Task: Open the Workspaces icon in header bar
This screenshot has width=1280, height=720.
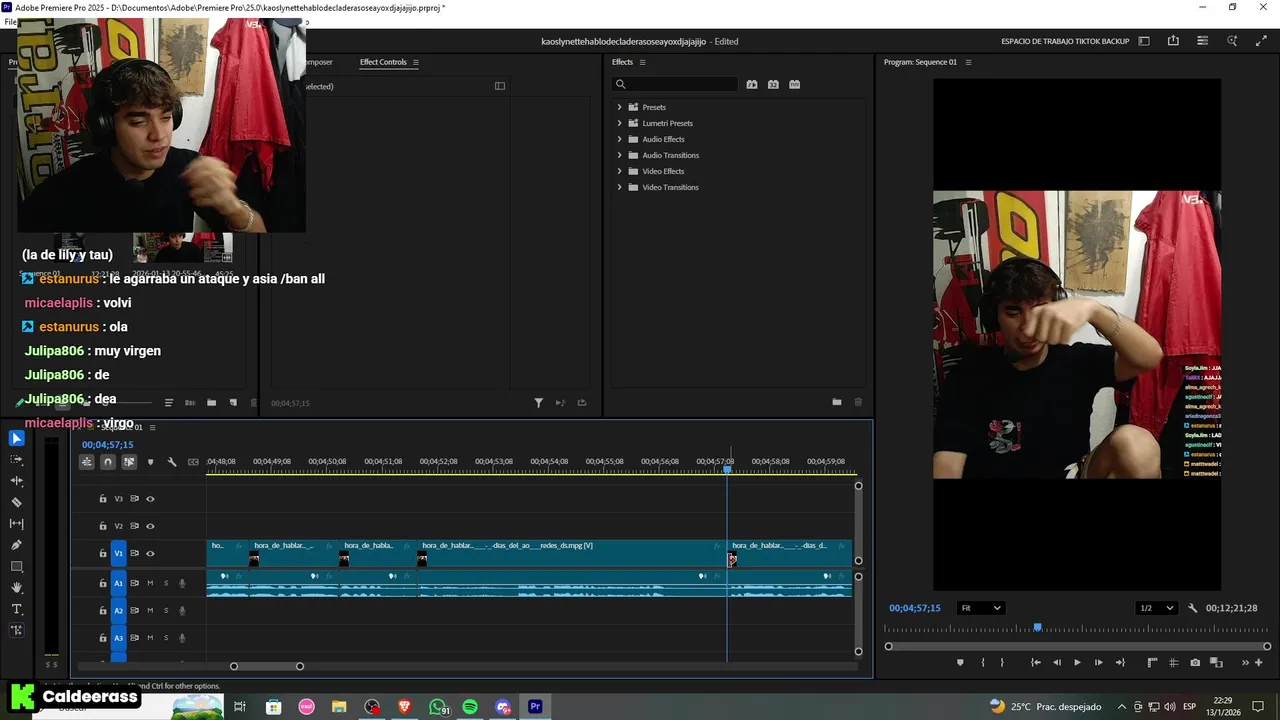Action: 1144,41
